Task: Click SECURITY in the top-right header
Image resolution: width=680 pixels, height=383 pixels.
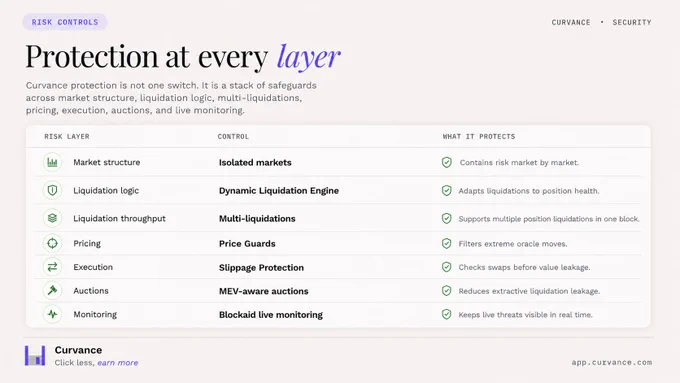Action: coord(632,22)
